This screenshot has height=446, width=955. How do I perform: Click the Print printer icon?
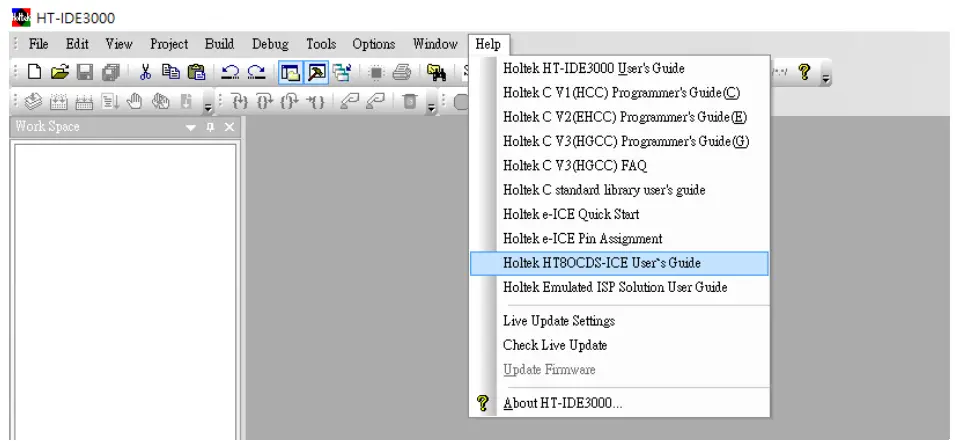coord(402,73)
